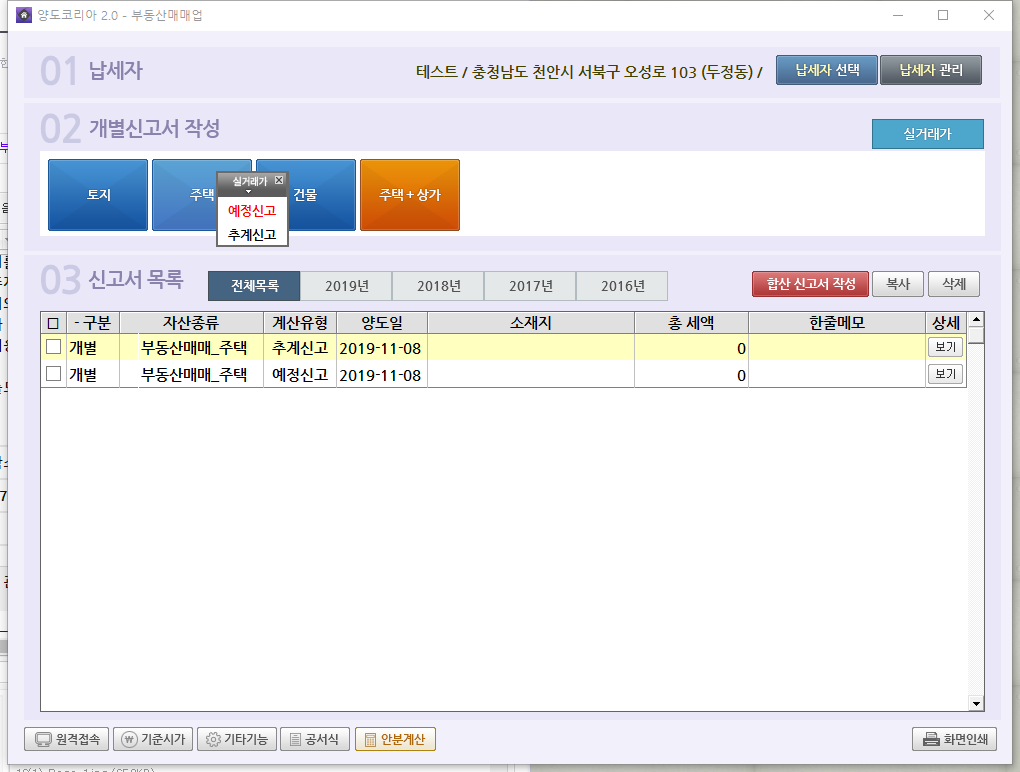The height and width of the screenshot is (772, 1020).
Task: Check the 예정신고 row checkbox
Action: point(53,374)
